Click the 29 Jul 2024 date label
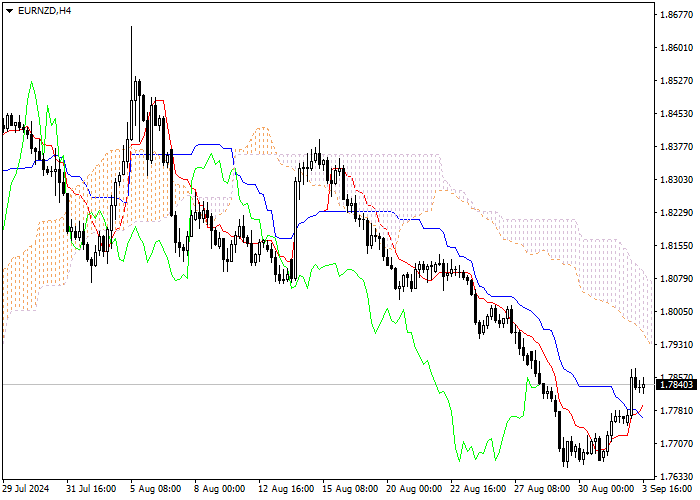 pyautogui.click(x=26, y=489)
